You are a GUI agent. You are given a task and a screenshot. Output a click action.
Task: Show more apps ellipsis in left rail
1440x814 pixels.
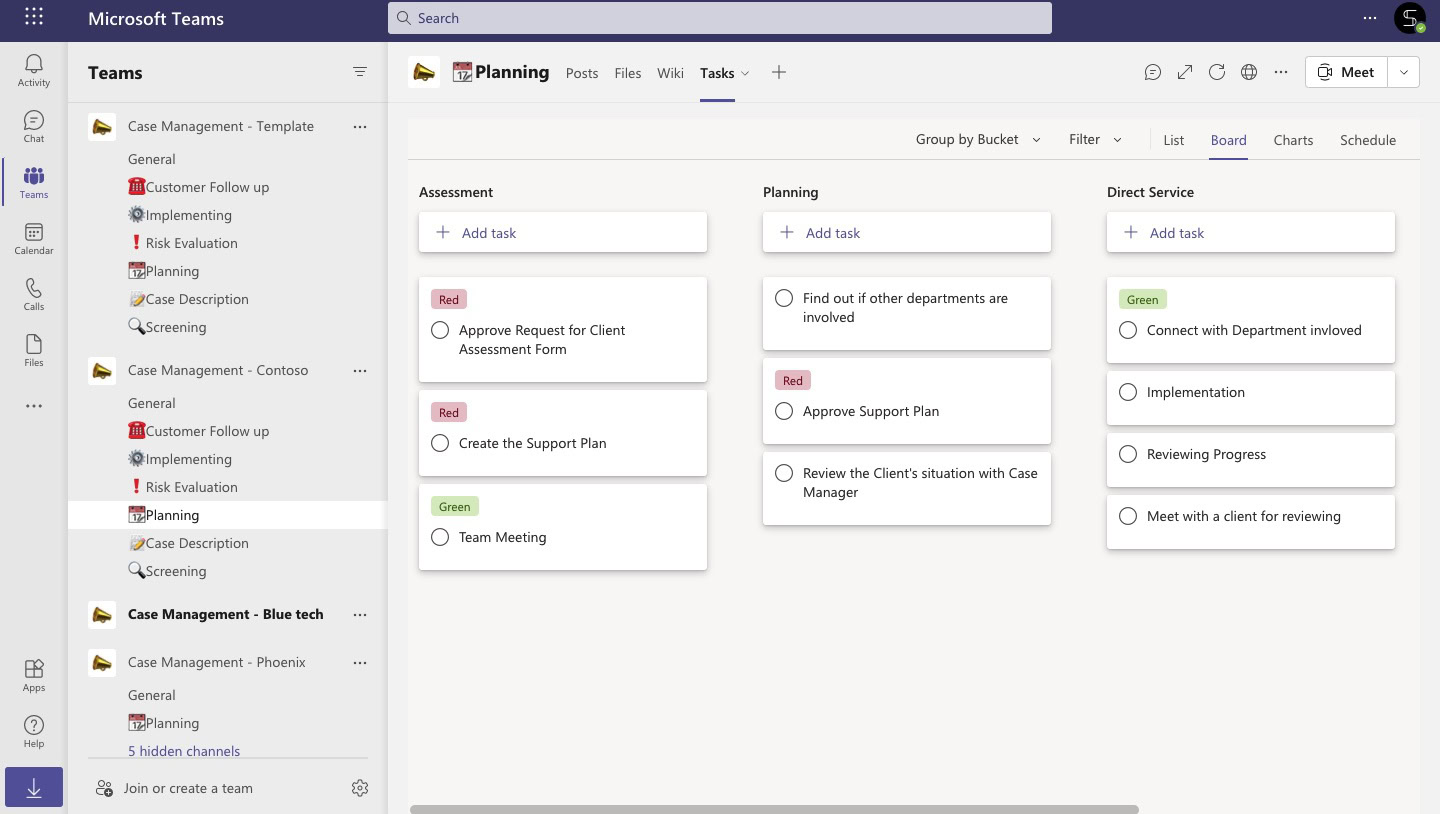tap(34, 406)
